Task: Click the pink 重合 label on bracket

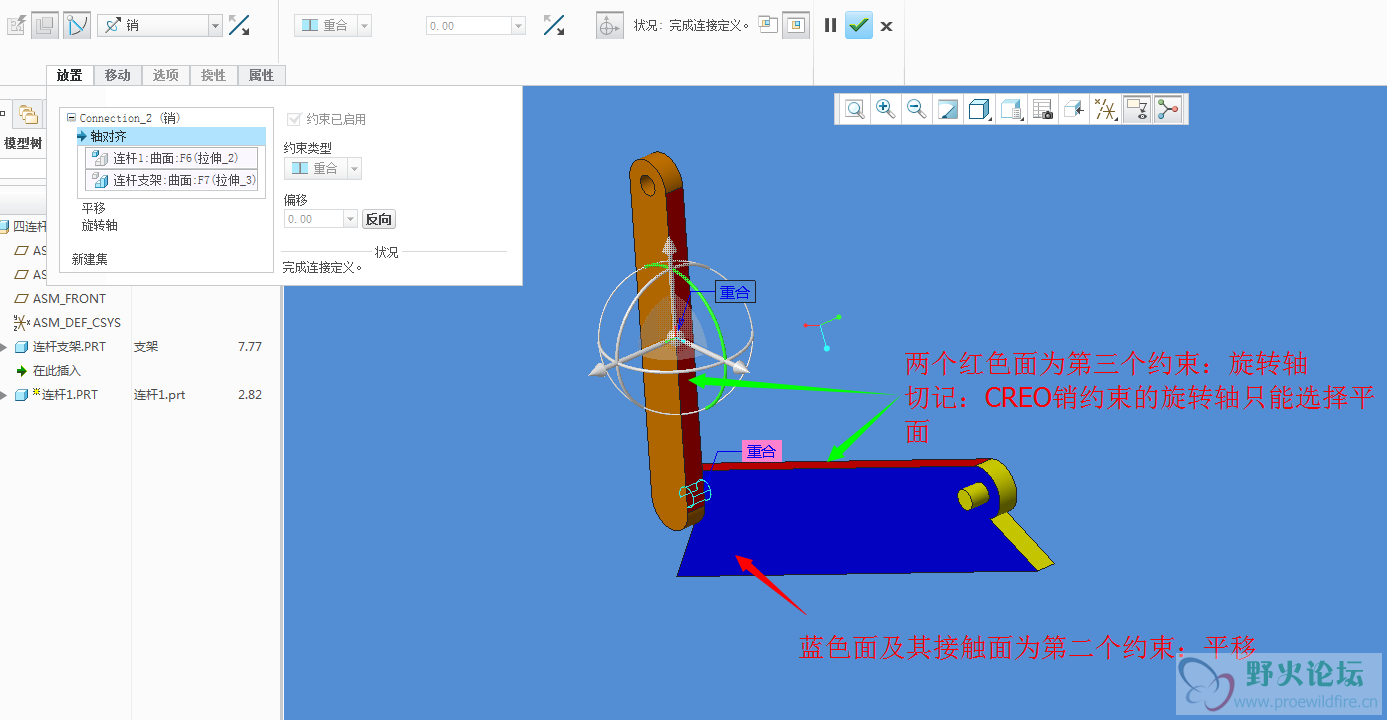Action: [761, 452]
